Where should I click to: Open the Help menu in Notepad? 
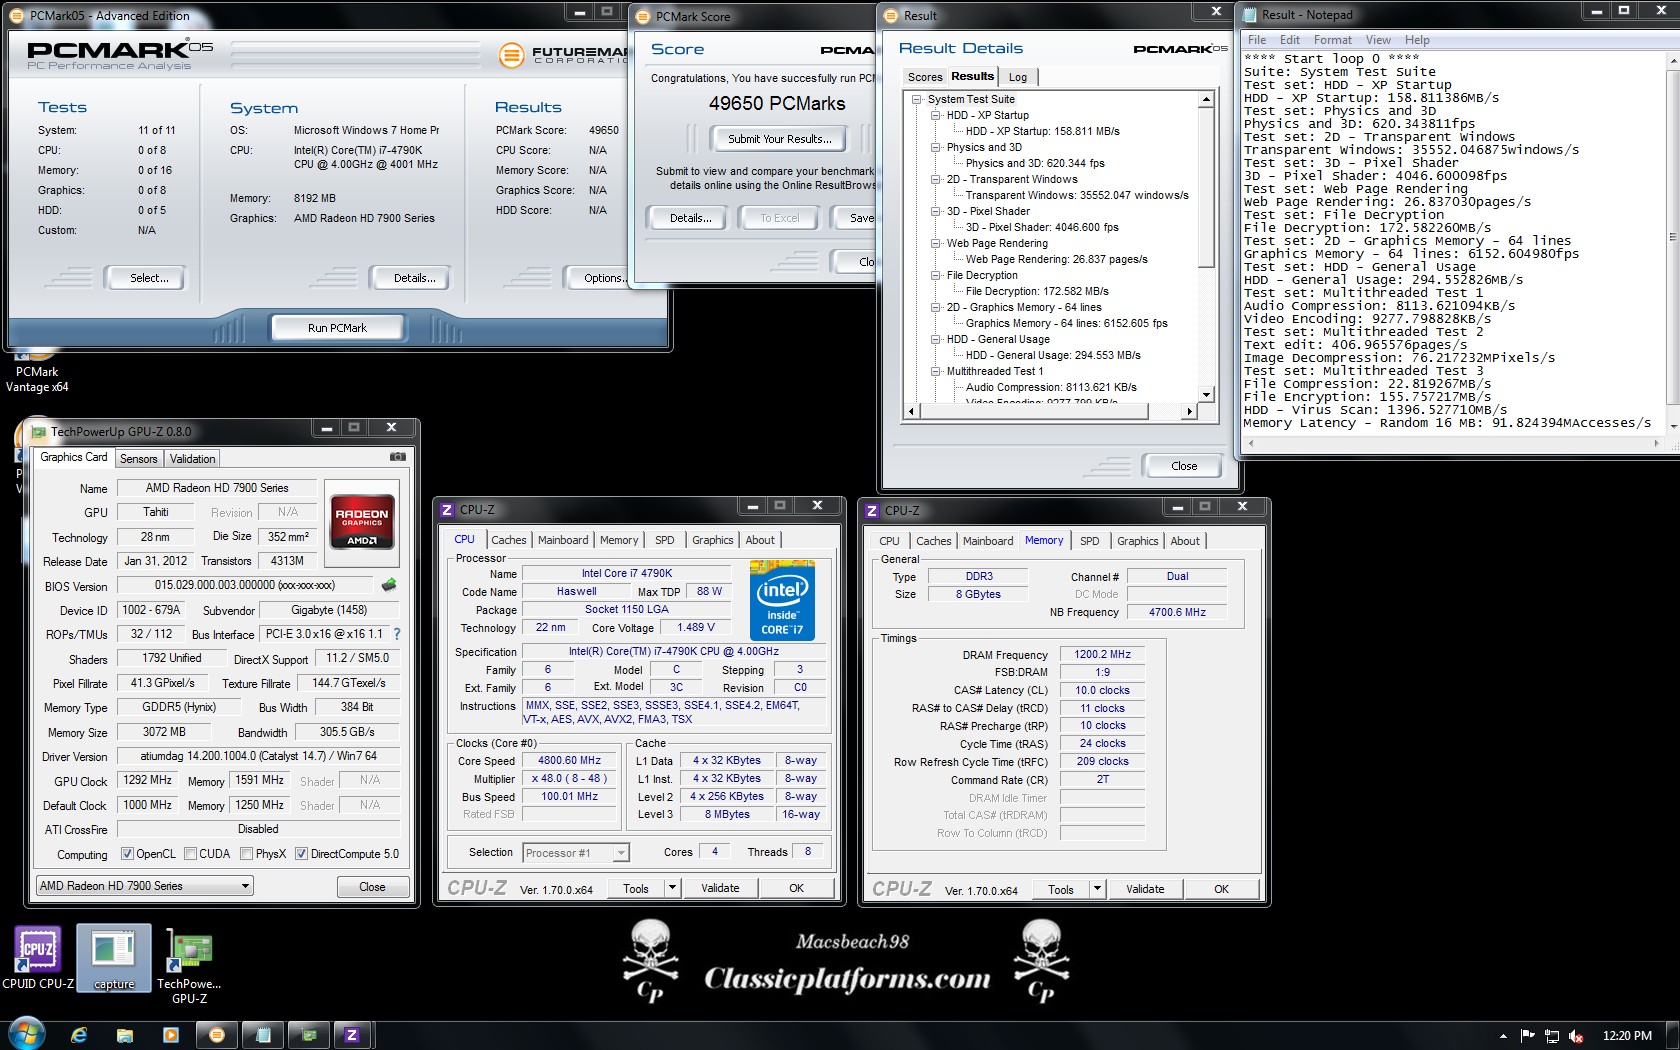1417,40
